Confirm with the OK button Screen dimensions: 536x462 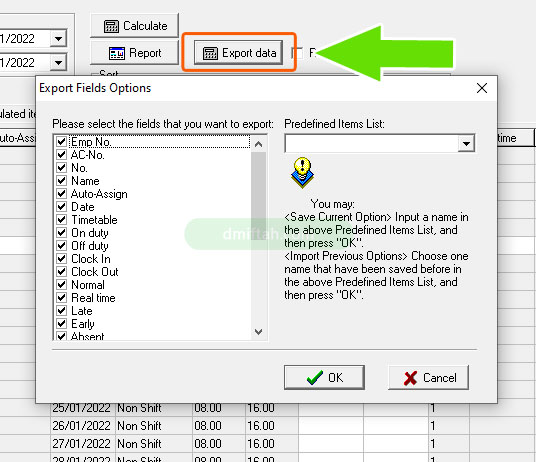(x=324, y=378)
